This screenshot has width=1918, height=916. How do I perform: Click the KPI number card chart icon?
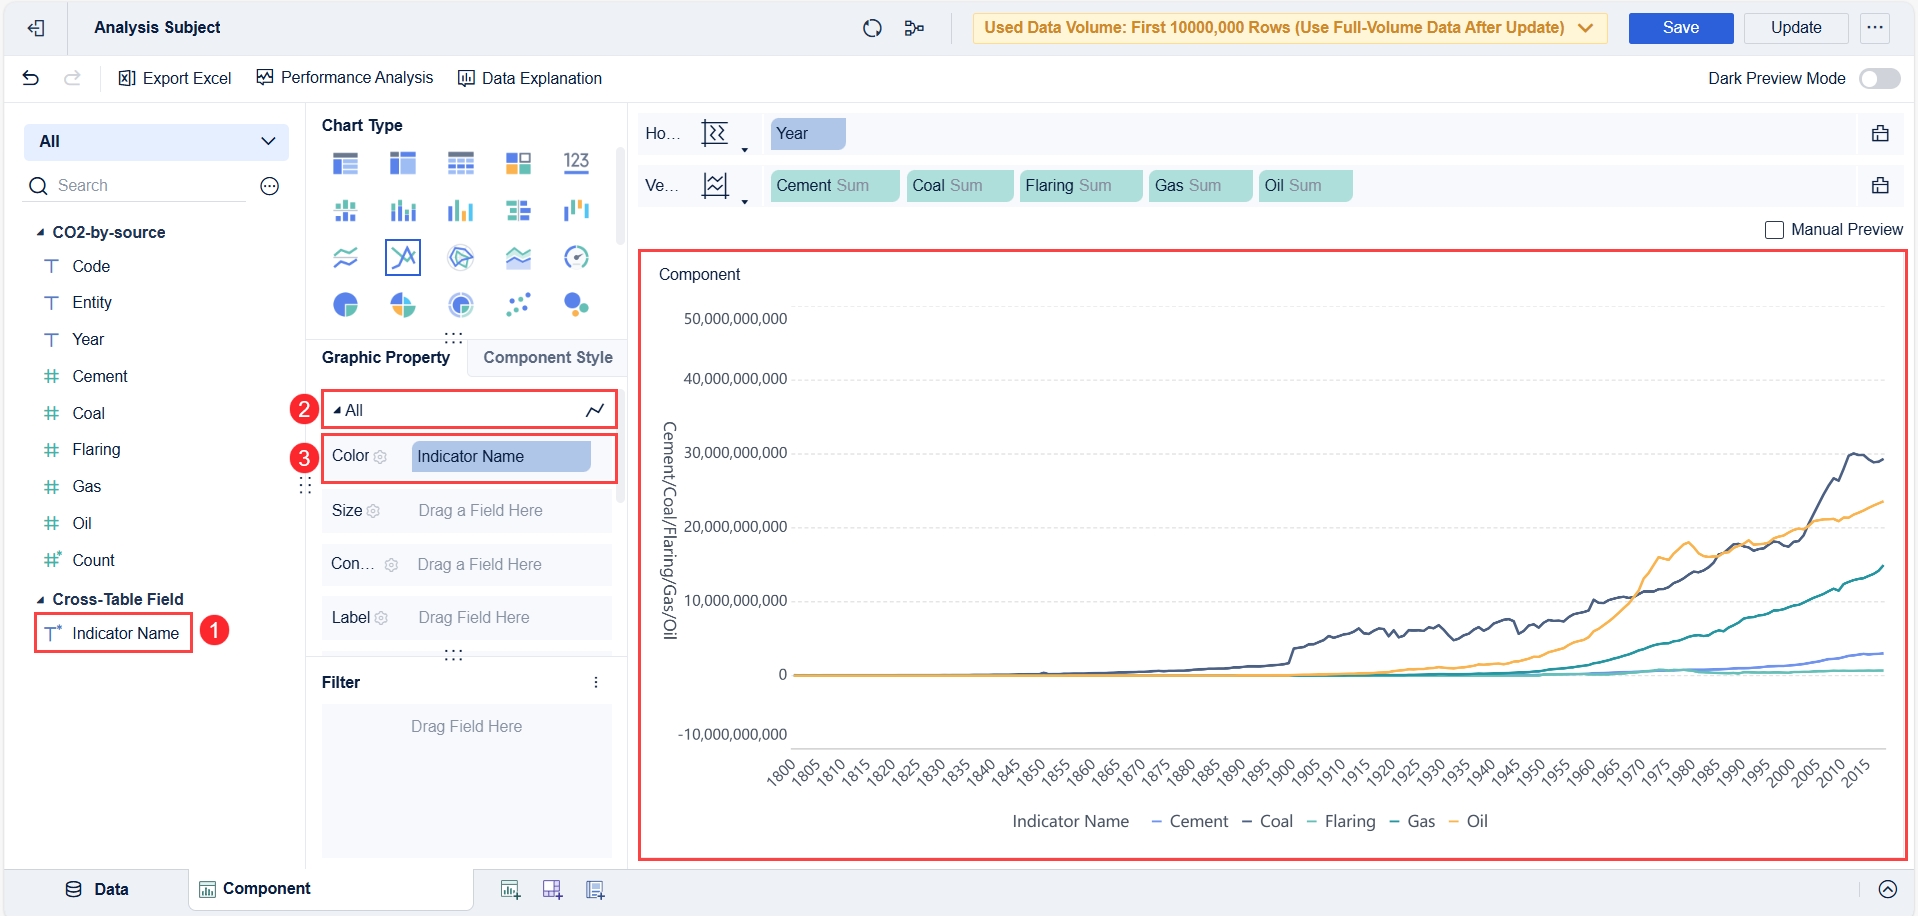pyautogui.click(x=576, y=162)
